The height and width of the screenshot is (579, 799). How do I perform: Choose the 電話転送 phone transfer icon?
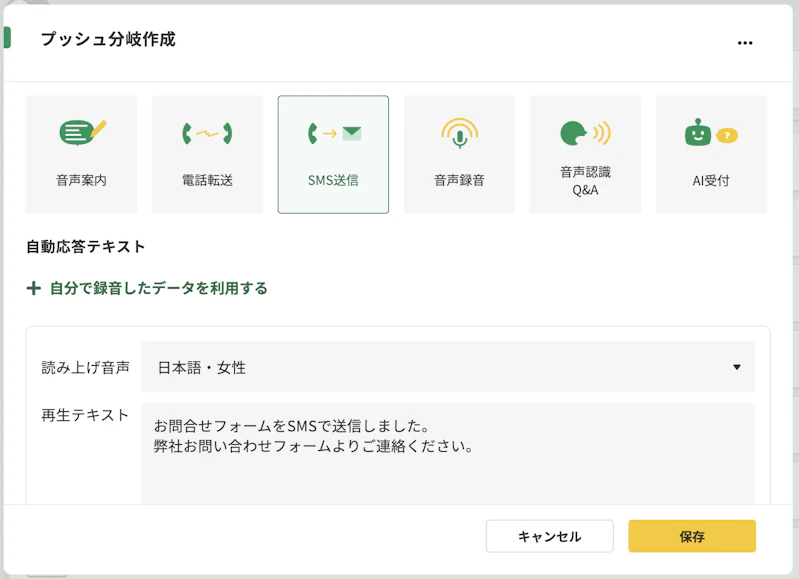207,134
